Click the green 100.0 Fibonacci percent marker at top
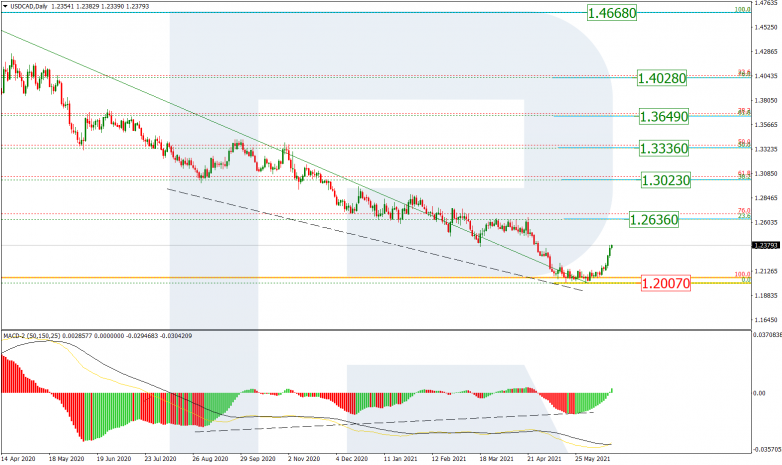 pos(743,9)
